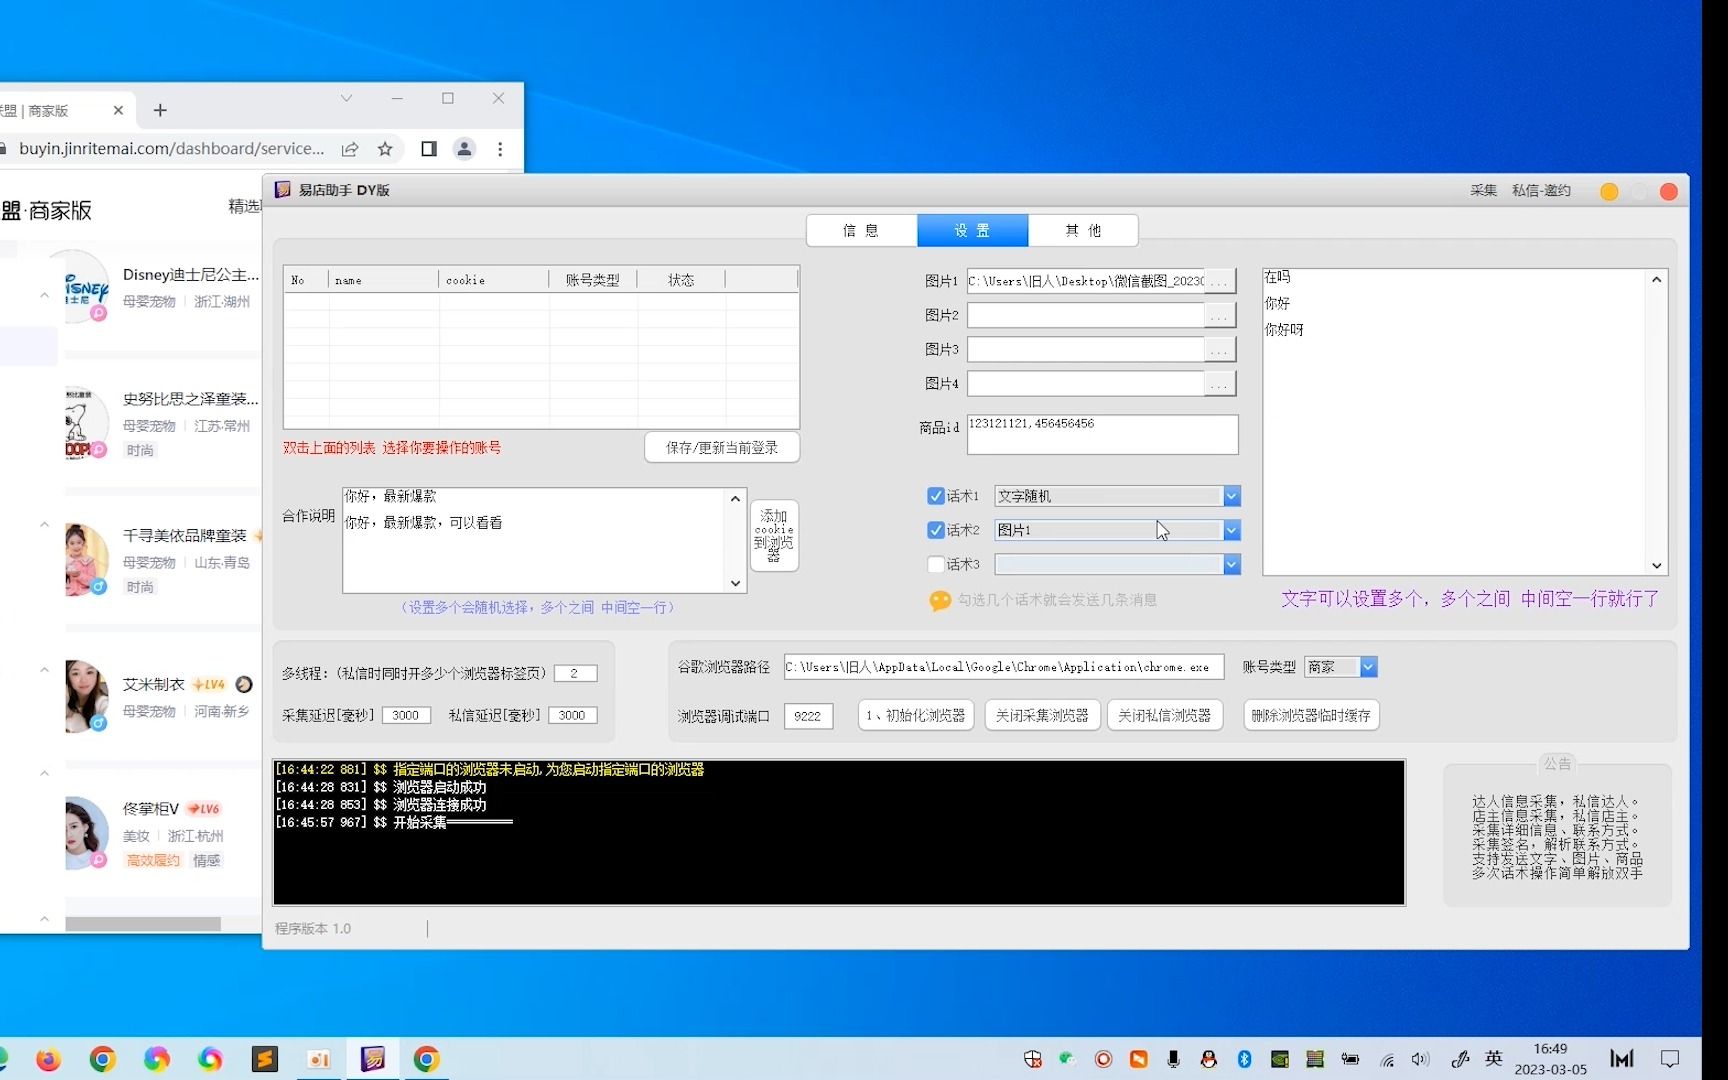Switch to the 信息 tab
Viewport: 1728px width, 1080px height.
862,230
